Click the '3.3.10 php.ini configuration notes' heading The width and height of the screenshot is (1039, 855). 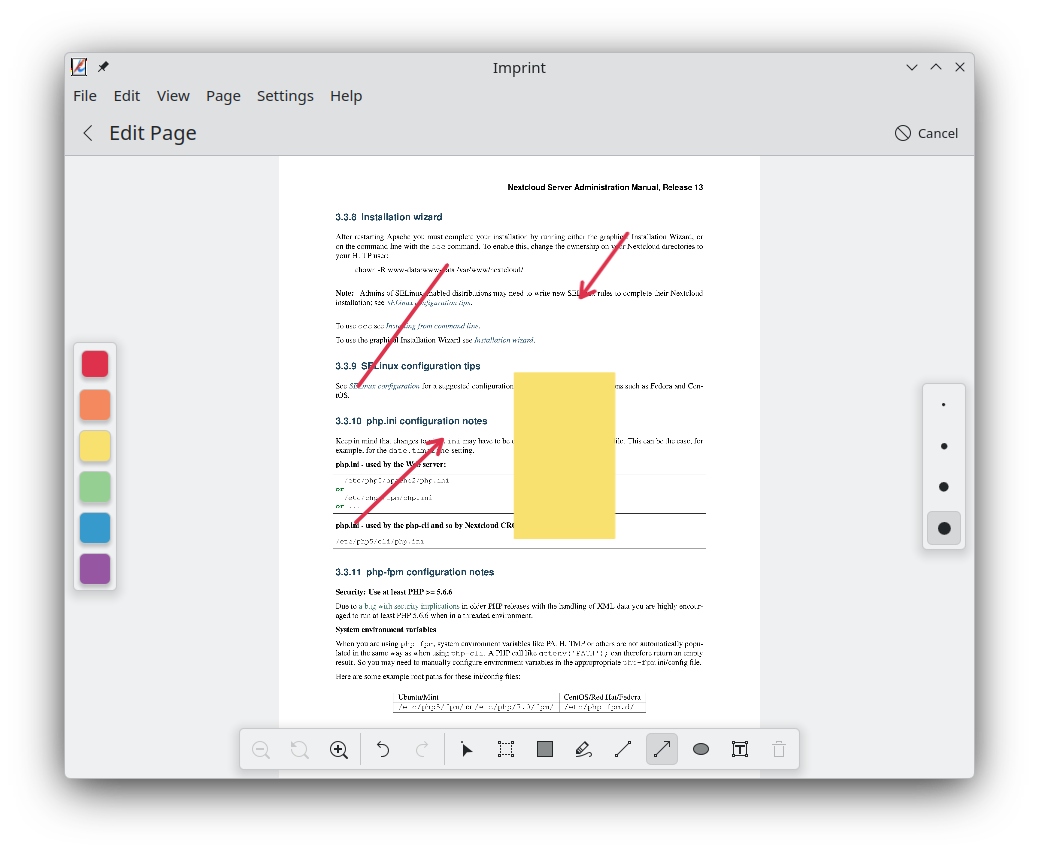pos(411,421)
